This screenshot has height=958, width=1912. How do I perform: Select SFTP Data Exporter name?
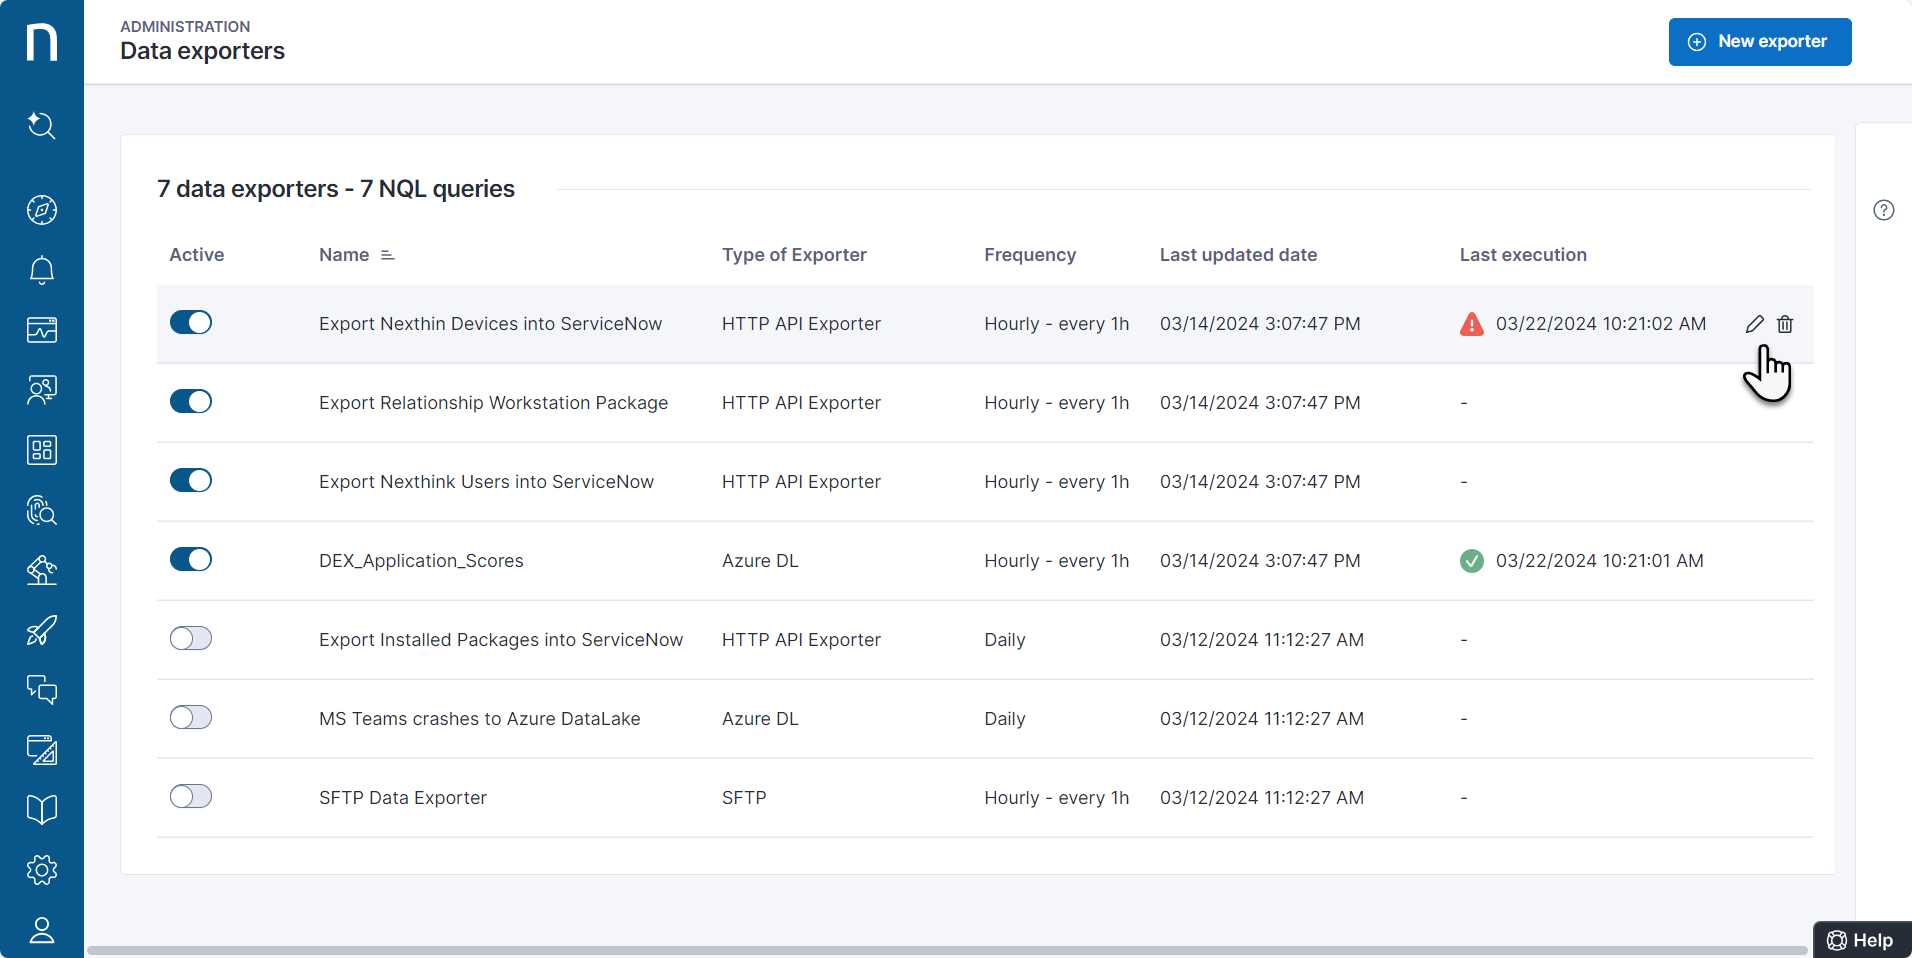[x=403, y=798]
